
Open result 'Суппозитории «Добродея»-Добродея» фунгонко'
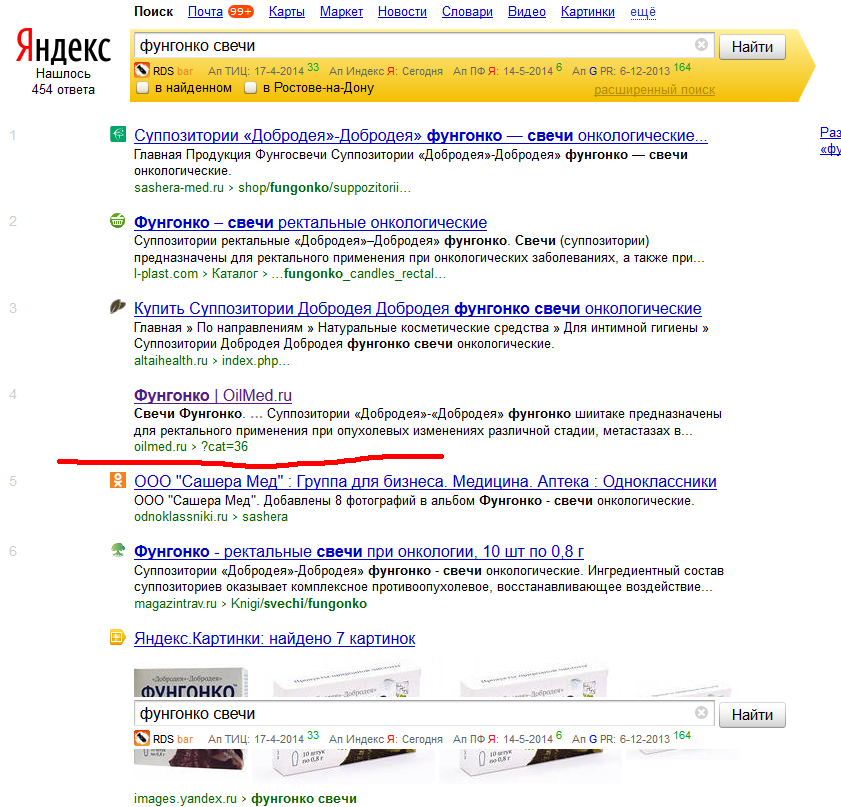coord(420,136)
